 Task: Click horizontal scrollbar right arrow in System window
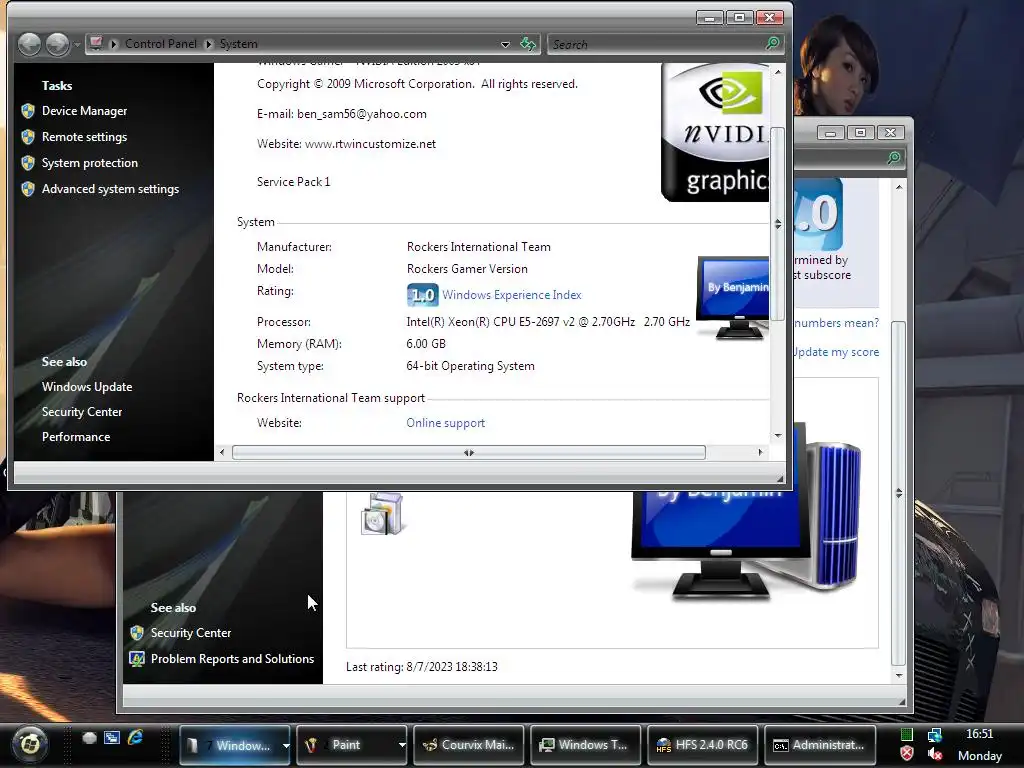pos(760,452)
